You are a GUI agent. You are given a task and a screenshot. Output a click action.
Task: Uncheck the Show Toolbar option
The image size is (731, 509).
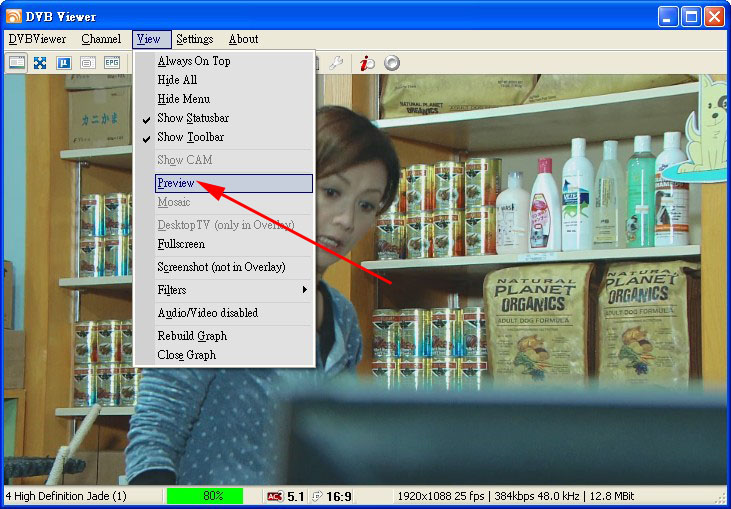[x=190, y=137]
